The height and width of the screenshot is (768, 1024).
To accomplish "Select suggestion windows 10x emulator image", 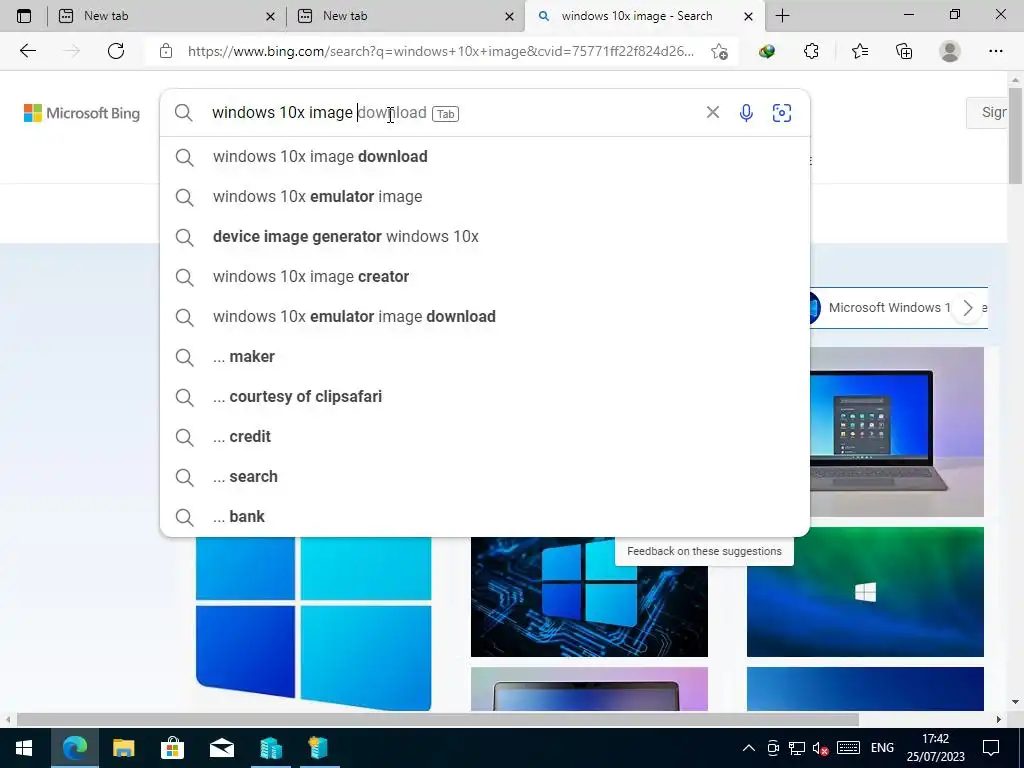I will tap(485, 197).
